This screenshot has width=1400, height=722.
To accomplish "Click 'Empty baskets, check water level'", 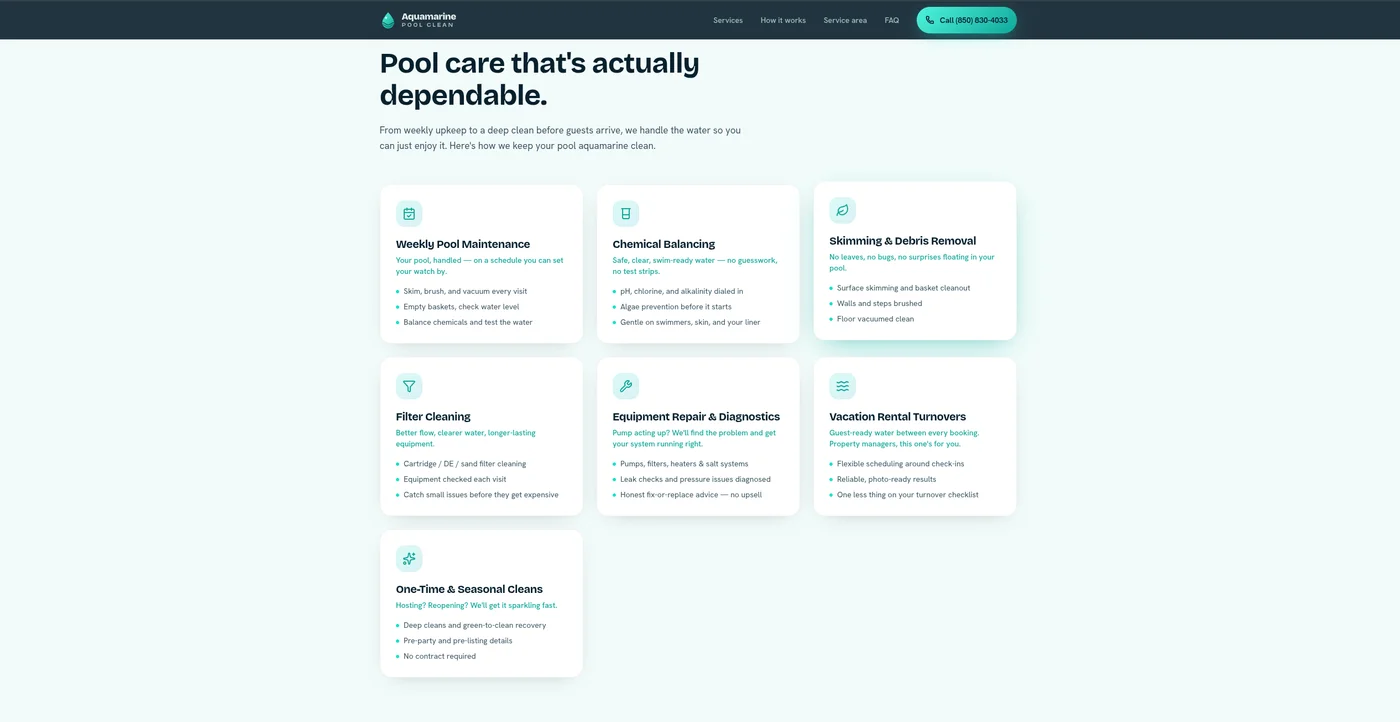I will (x=461, y=307).
